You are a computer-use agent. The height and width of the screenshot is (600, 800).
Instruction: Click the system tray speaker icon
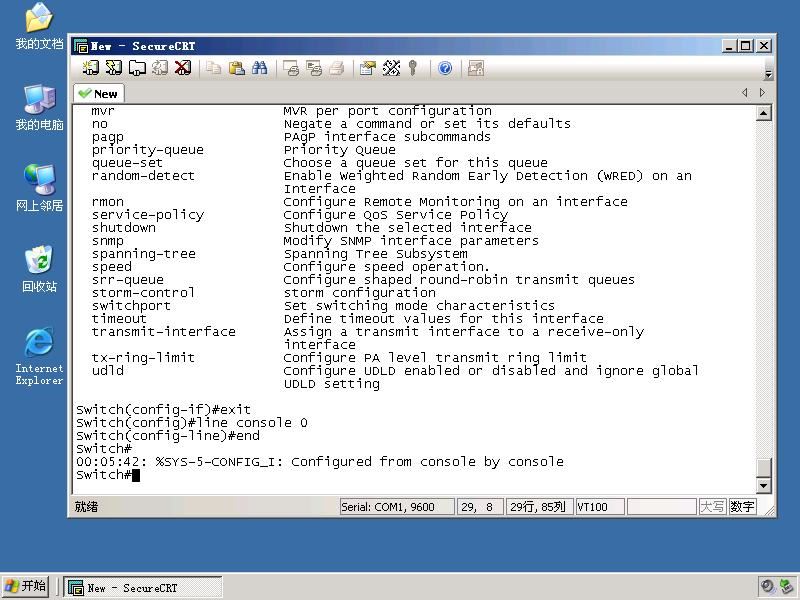tap(767, 586)
